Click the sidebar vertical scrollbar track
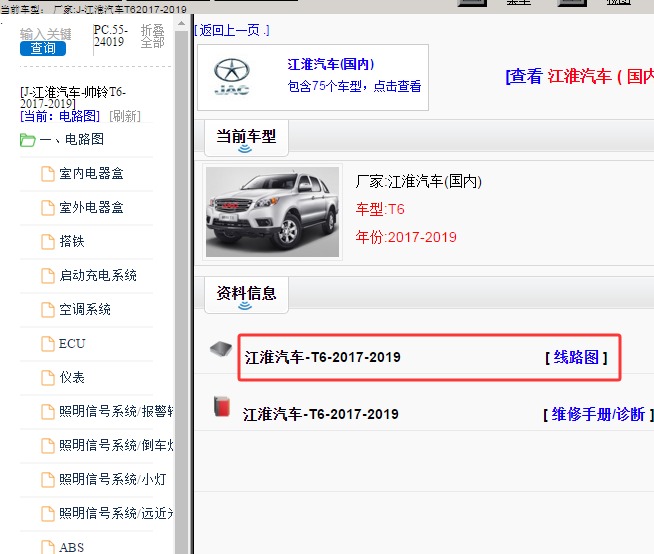 [181, 292]
